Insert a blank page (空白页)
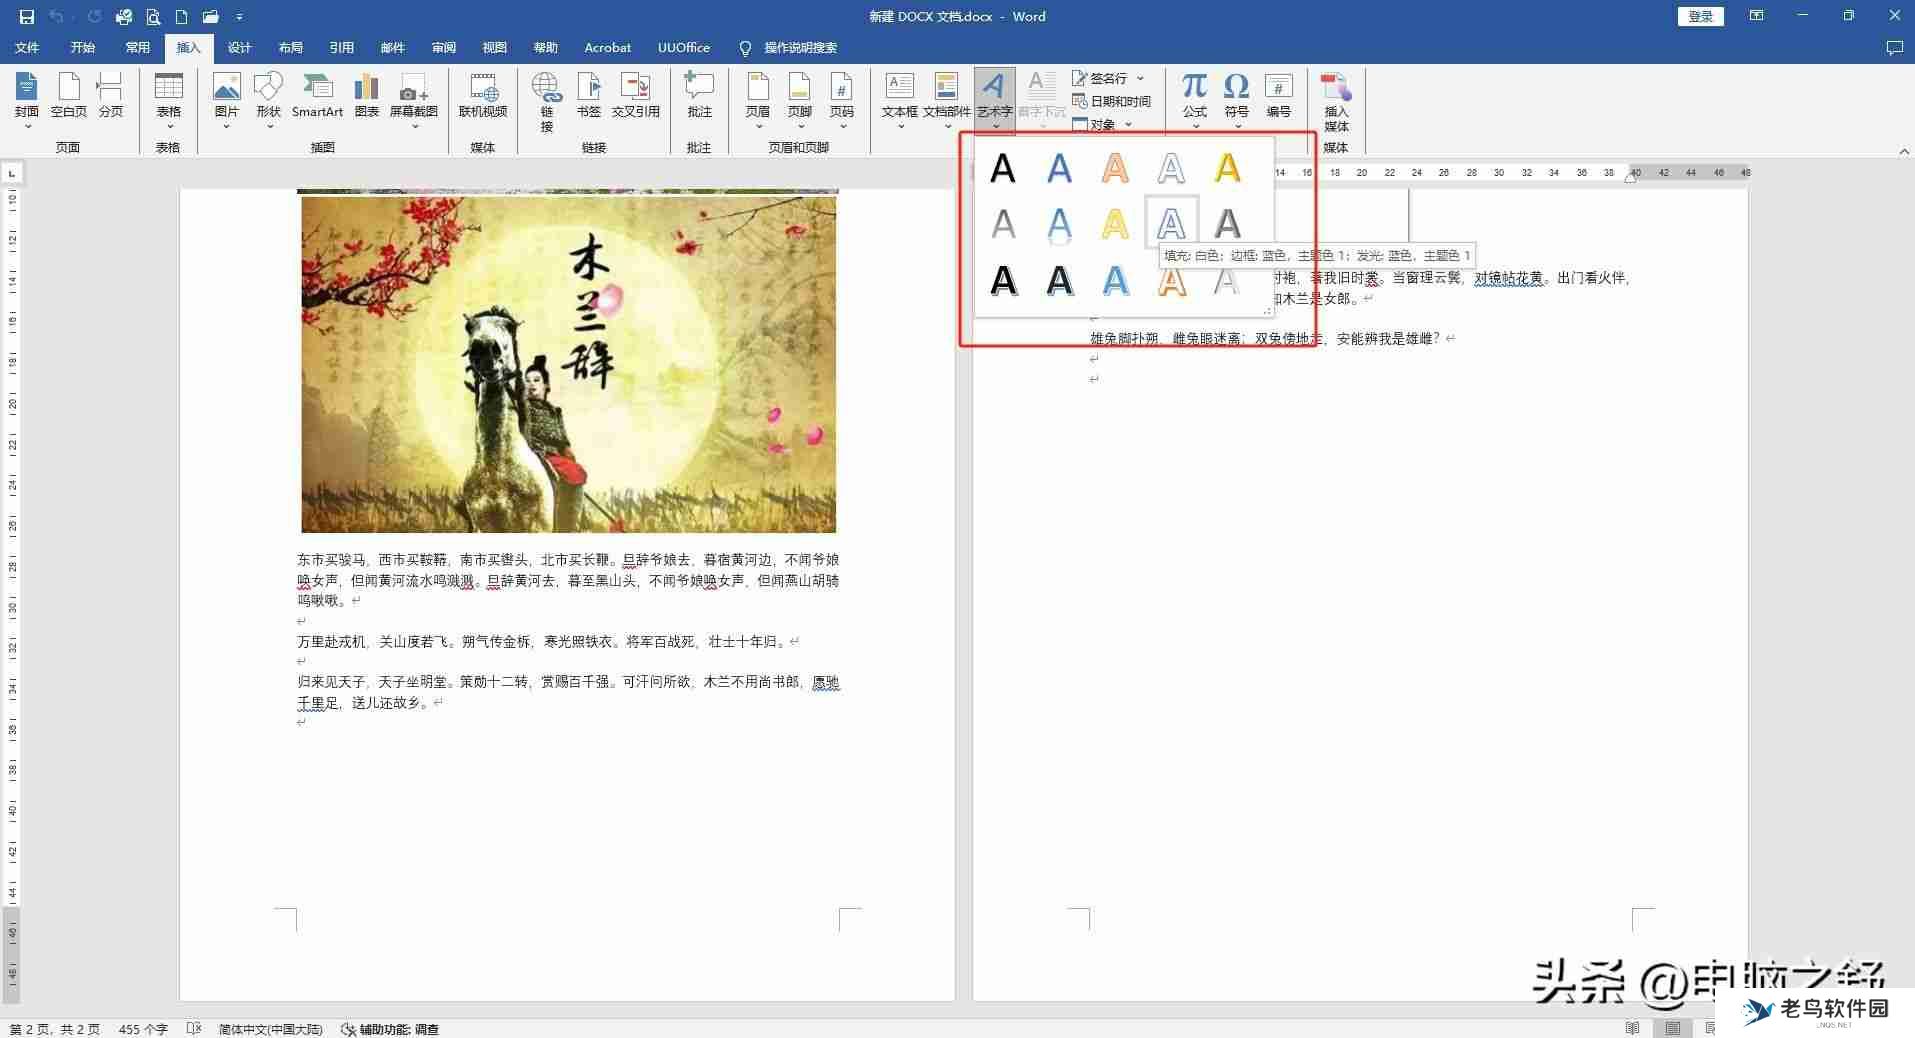 point(69,96)
